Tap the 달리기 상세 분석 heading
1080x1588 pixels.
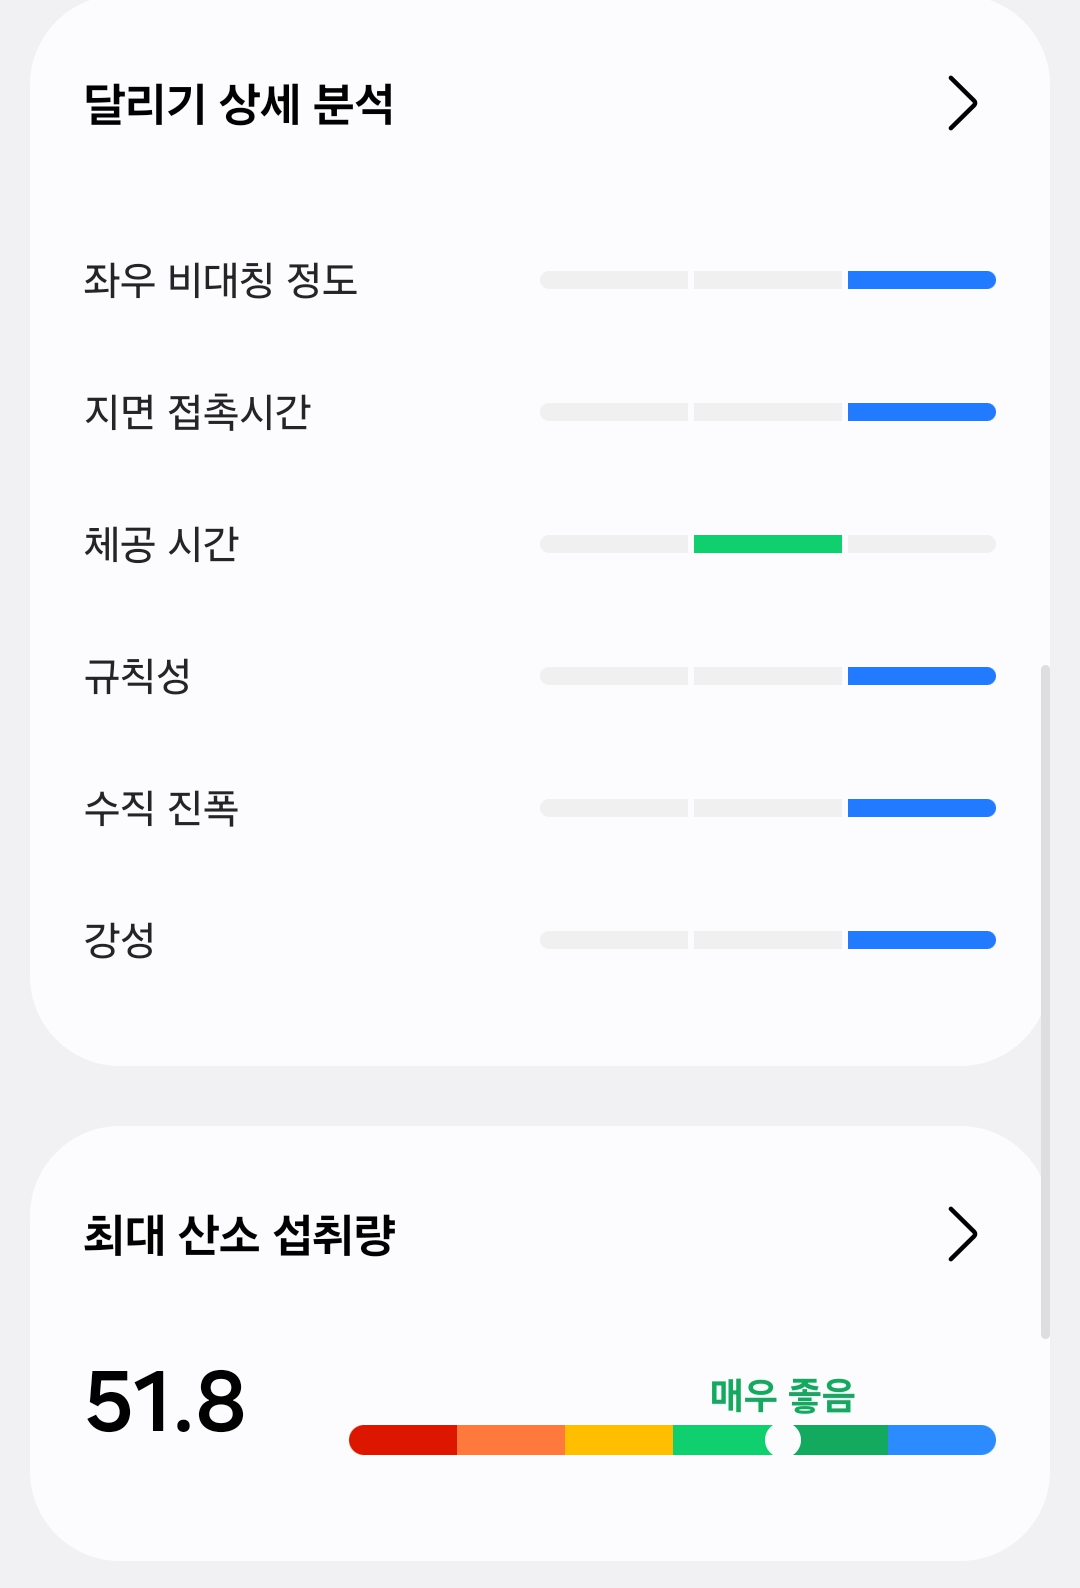[x=239, y=104]
